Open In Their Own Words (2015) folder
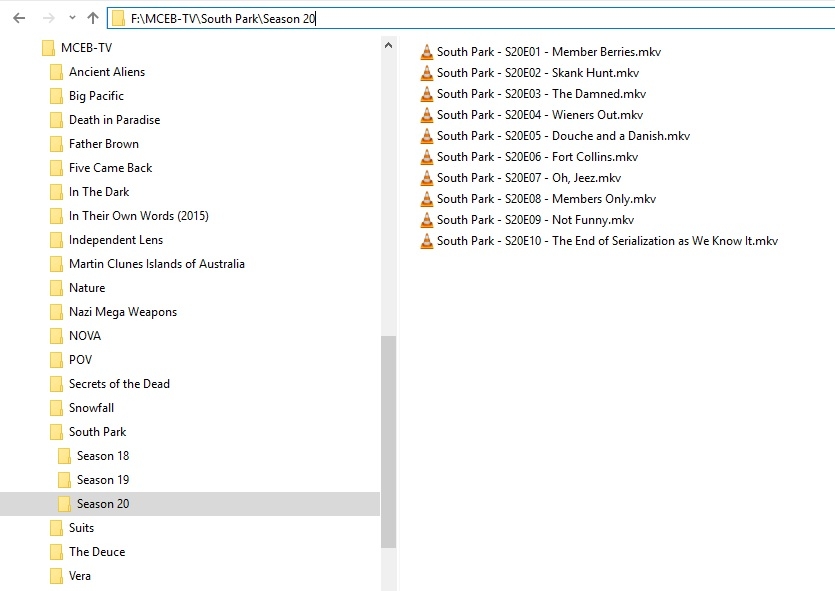Screen dimensions: 835x591 (x=138, y=216)
